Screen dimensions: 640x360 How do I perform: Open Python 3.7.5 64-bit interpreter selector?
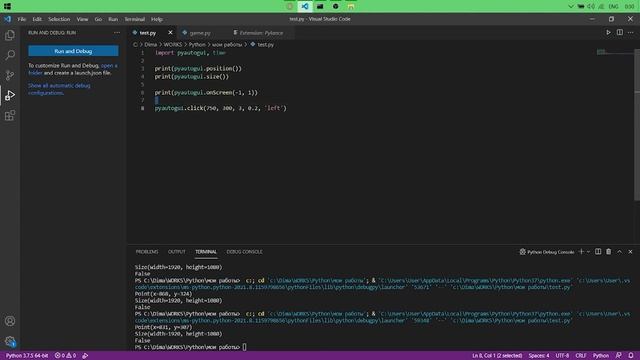tap(27, 356)
